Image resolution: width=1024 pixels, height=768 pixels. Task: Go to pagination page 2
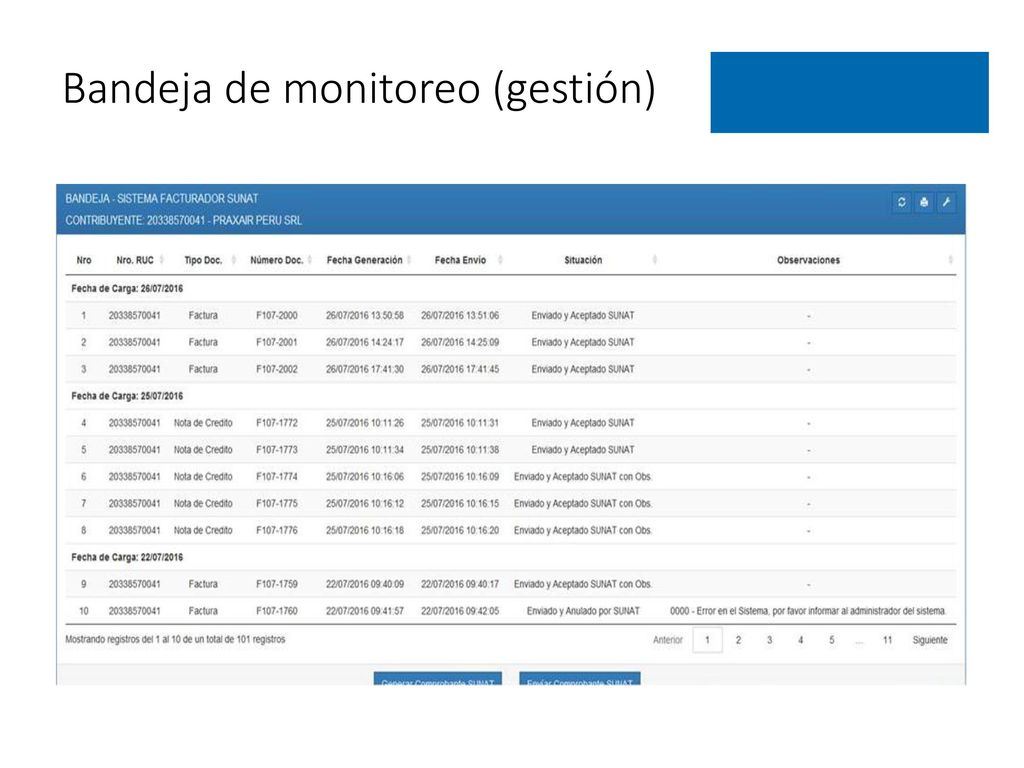point(738,640)
